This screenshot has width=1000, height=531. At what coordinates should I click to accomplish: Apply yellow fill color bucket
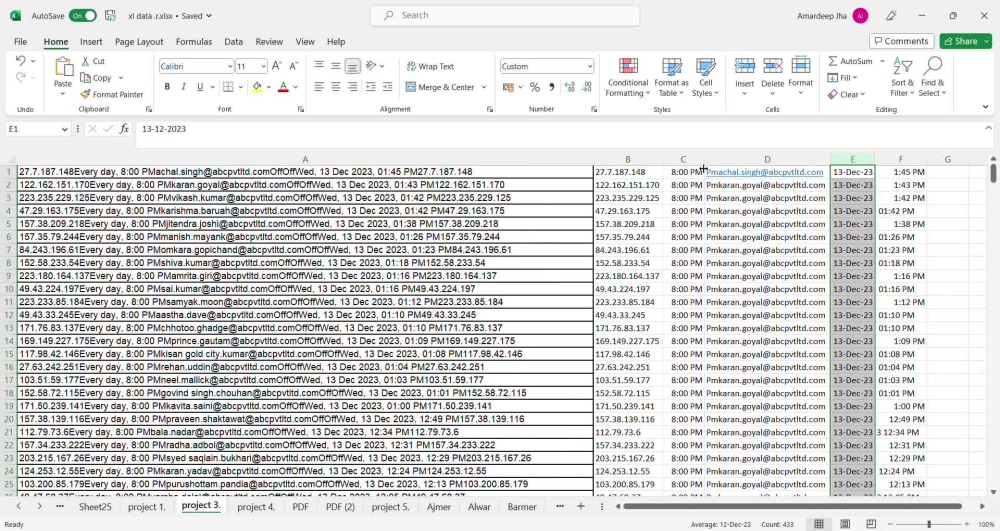(x=257, y=87)
